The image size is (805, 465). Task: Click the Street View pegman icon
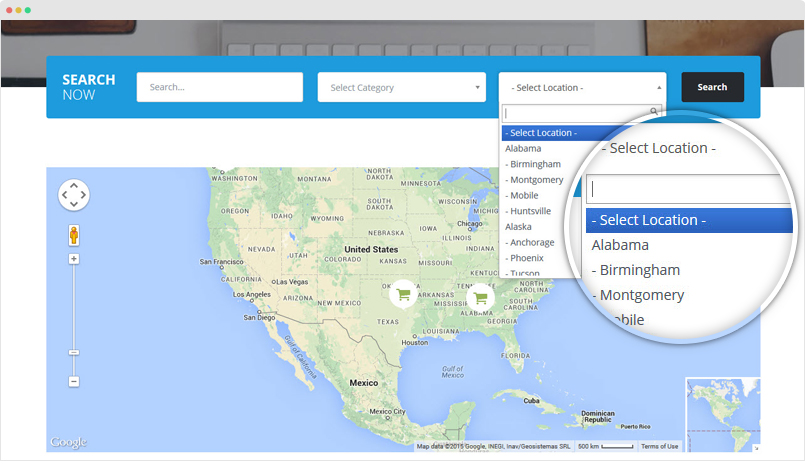click(x=74, y=235)
